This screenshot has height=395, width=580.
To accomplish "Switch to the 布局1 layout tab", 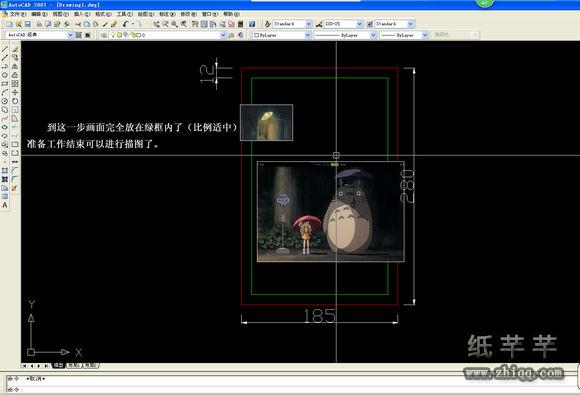I will pyautogui.click(x=74, y=365).
